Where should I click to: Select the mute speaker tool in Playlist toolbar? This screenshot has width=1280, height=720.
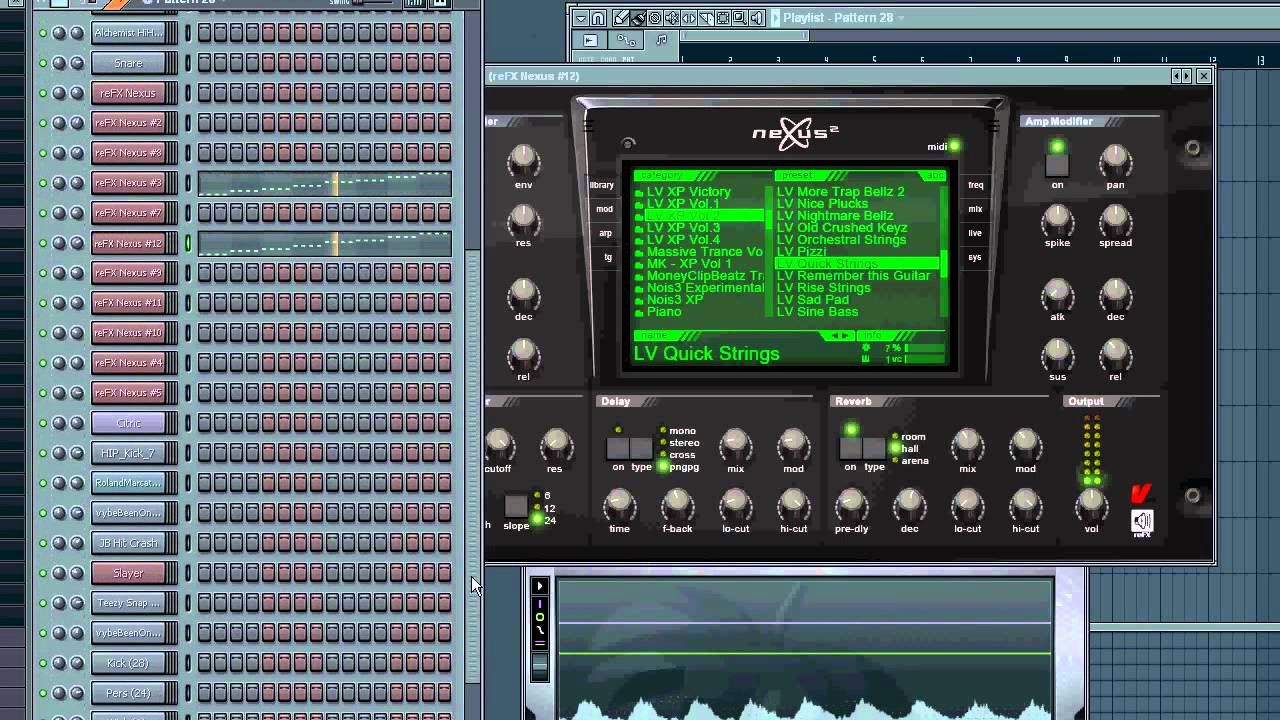click(x=672, y=18)
